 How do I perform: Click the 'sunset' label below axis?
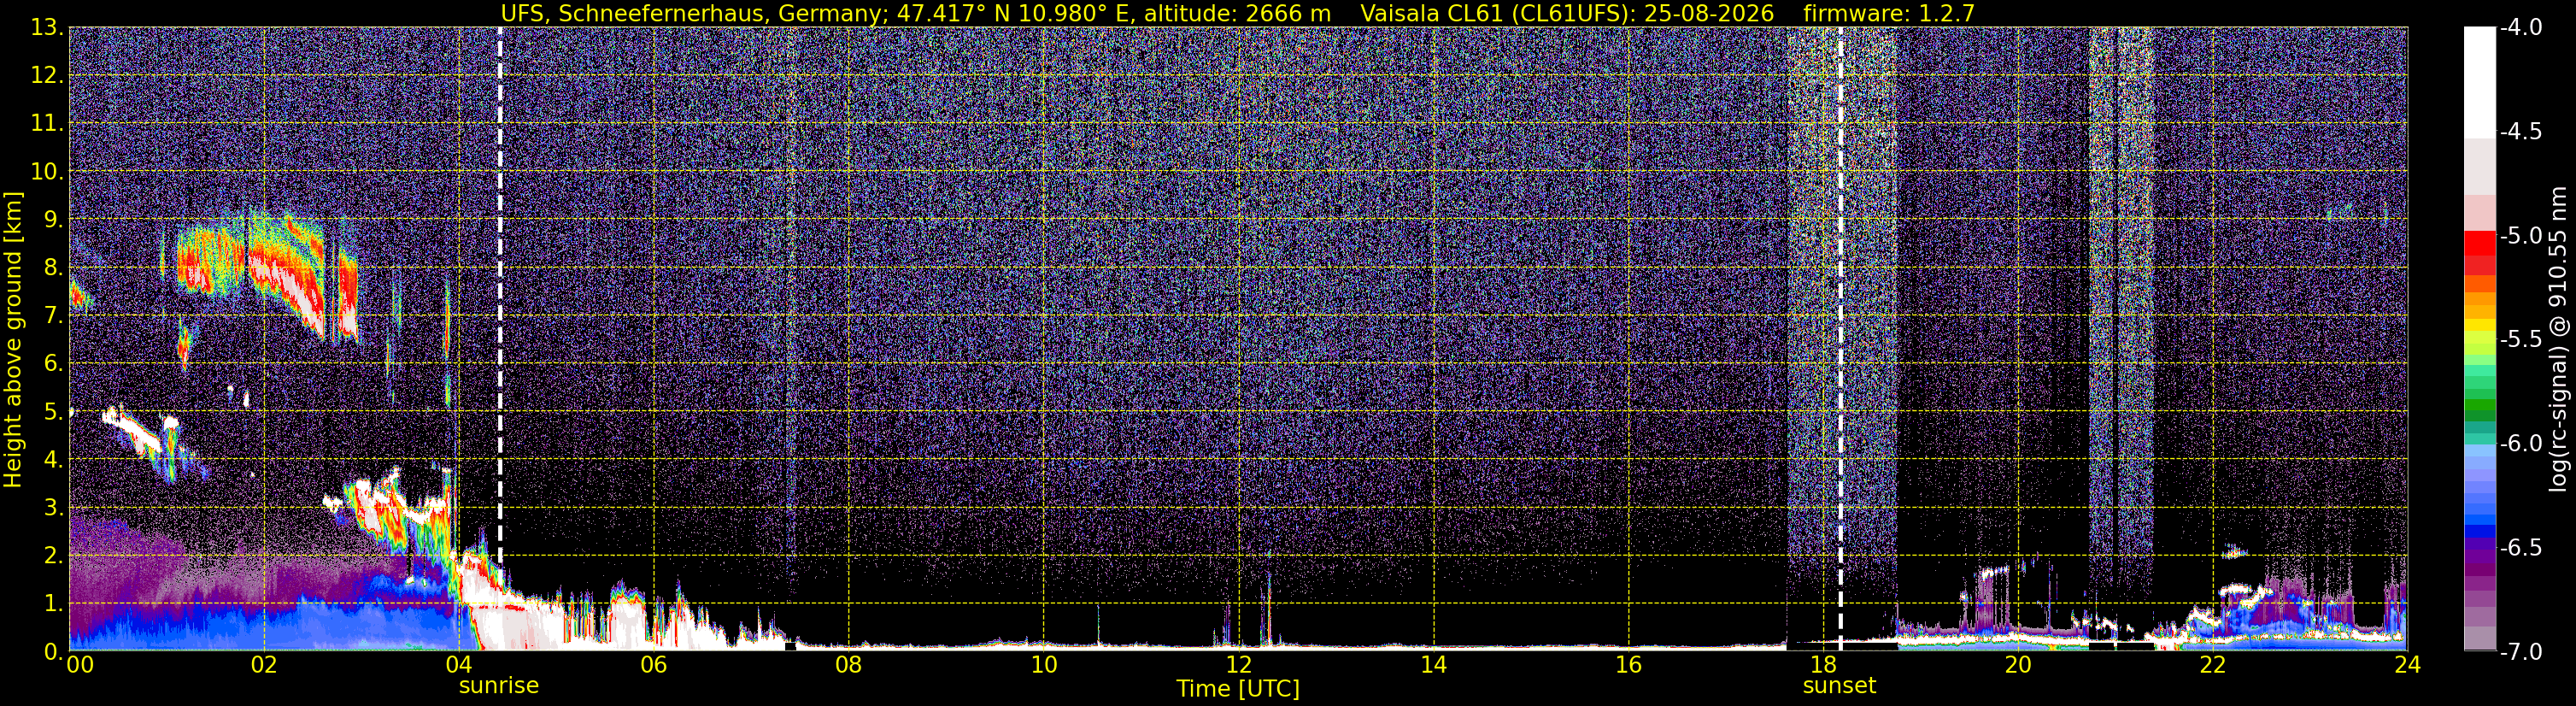tap(1840, 686)
